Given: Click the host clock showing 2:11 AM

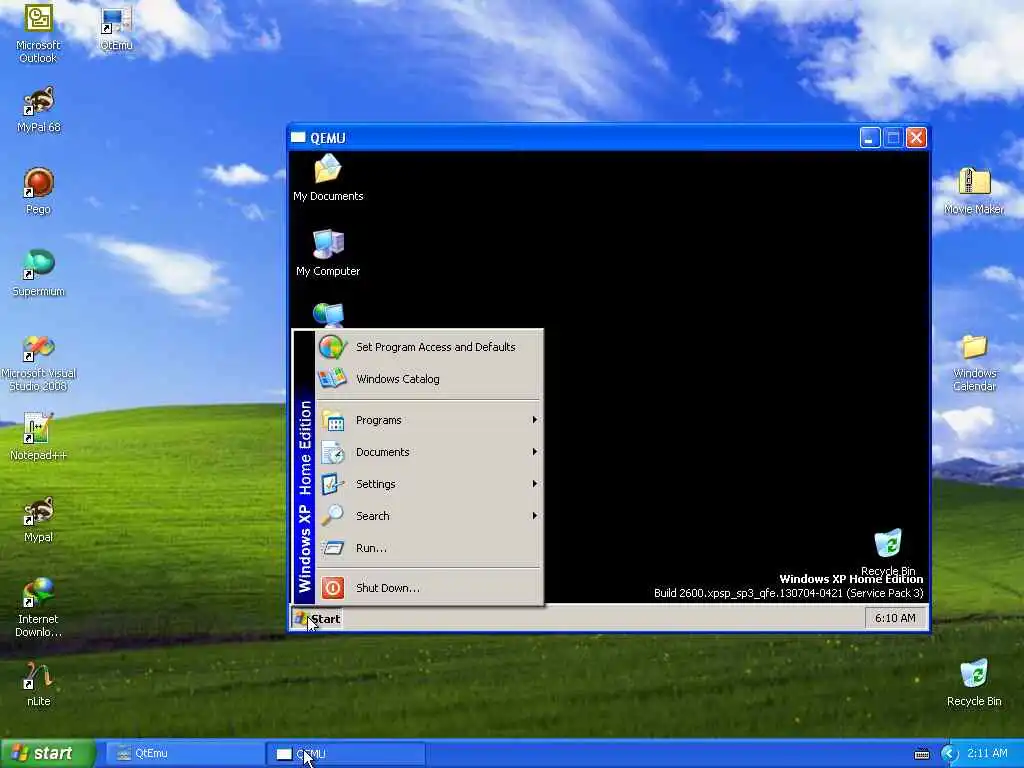Looking at the screenshot, I should tap(987, 753).
